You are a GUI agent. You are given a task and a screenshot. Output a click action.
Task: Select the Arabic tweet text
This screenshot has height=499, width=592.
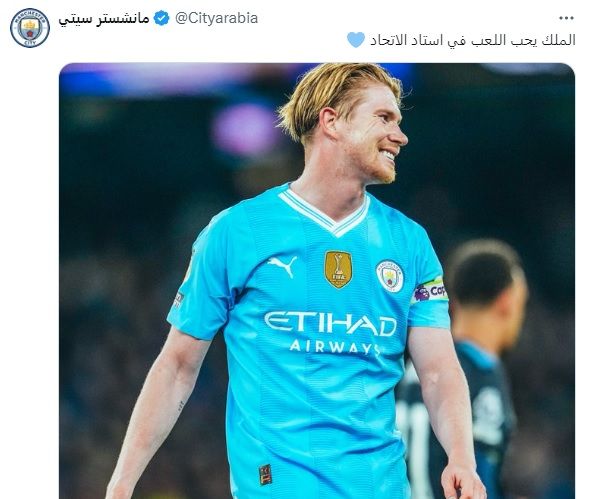473,40
